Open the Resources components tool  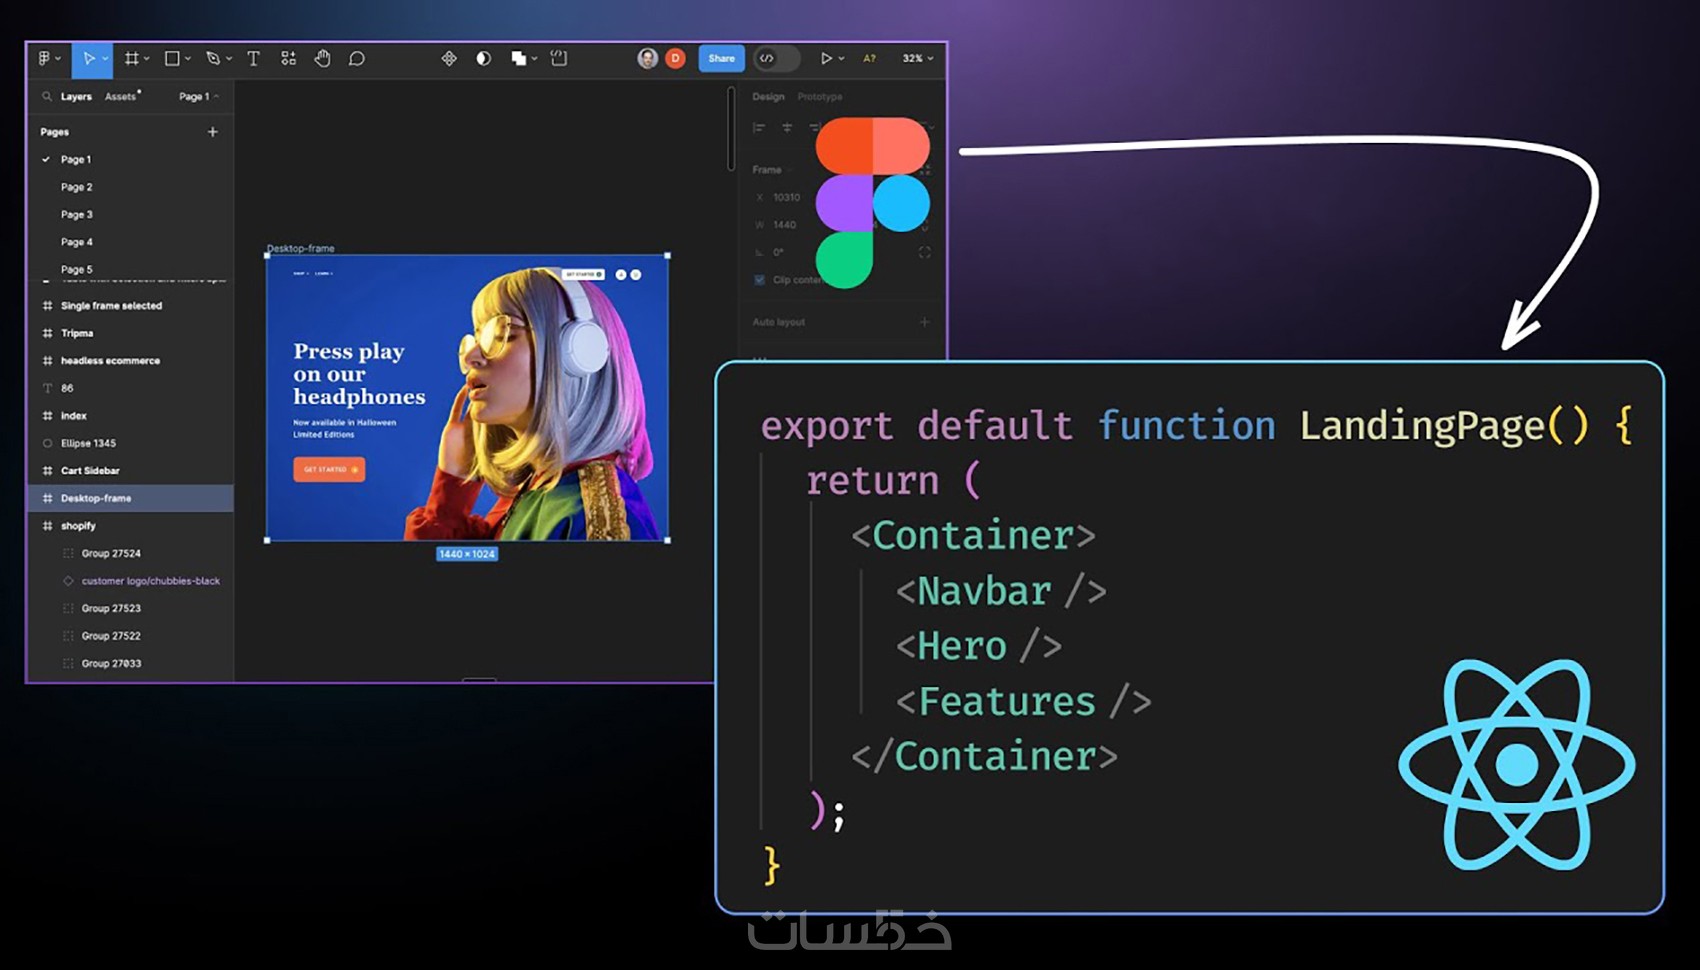(288, 59)
